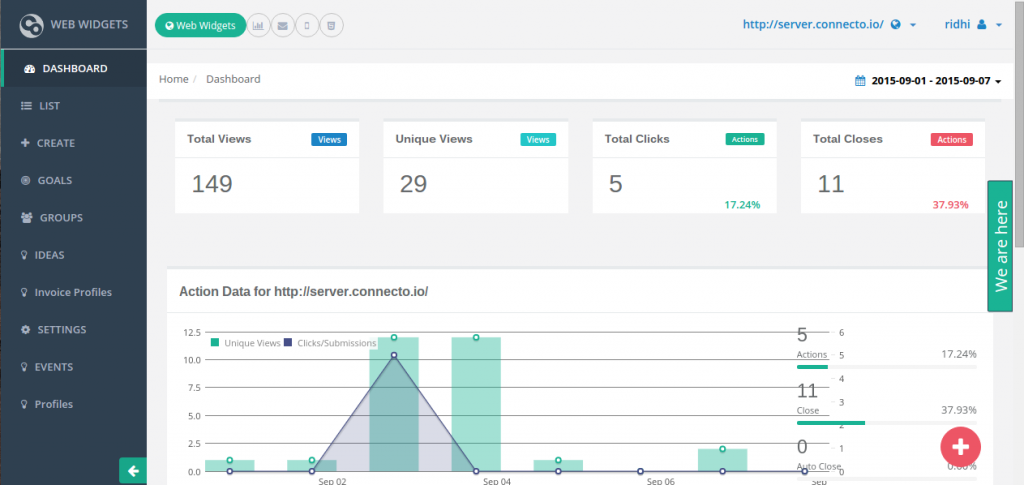Click the calendar icon by date range
The height and width of the screenshot is (485, 1024).
tap(860, 81)
